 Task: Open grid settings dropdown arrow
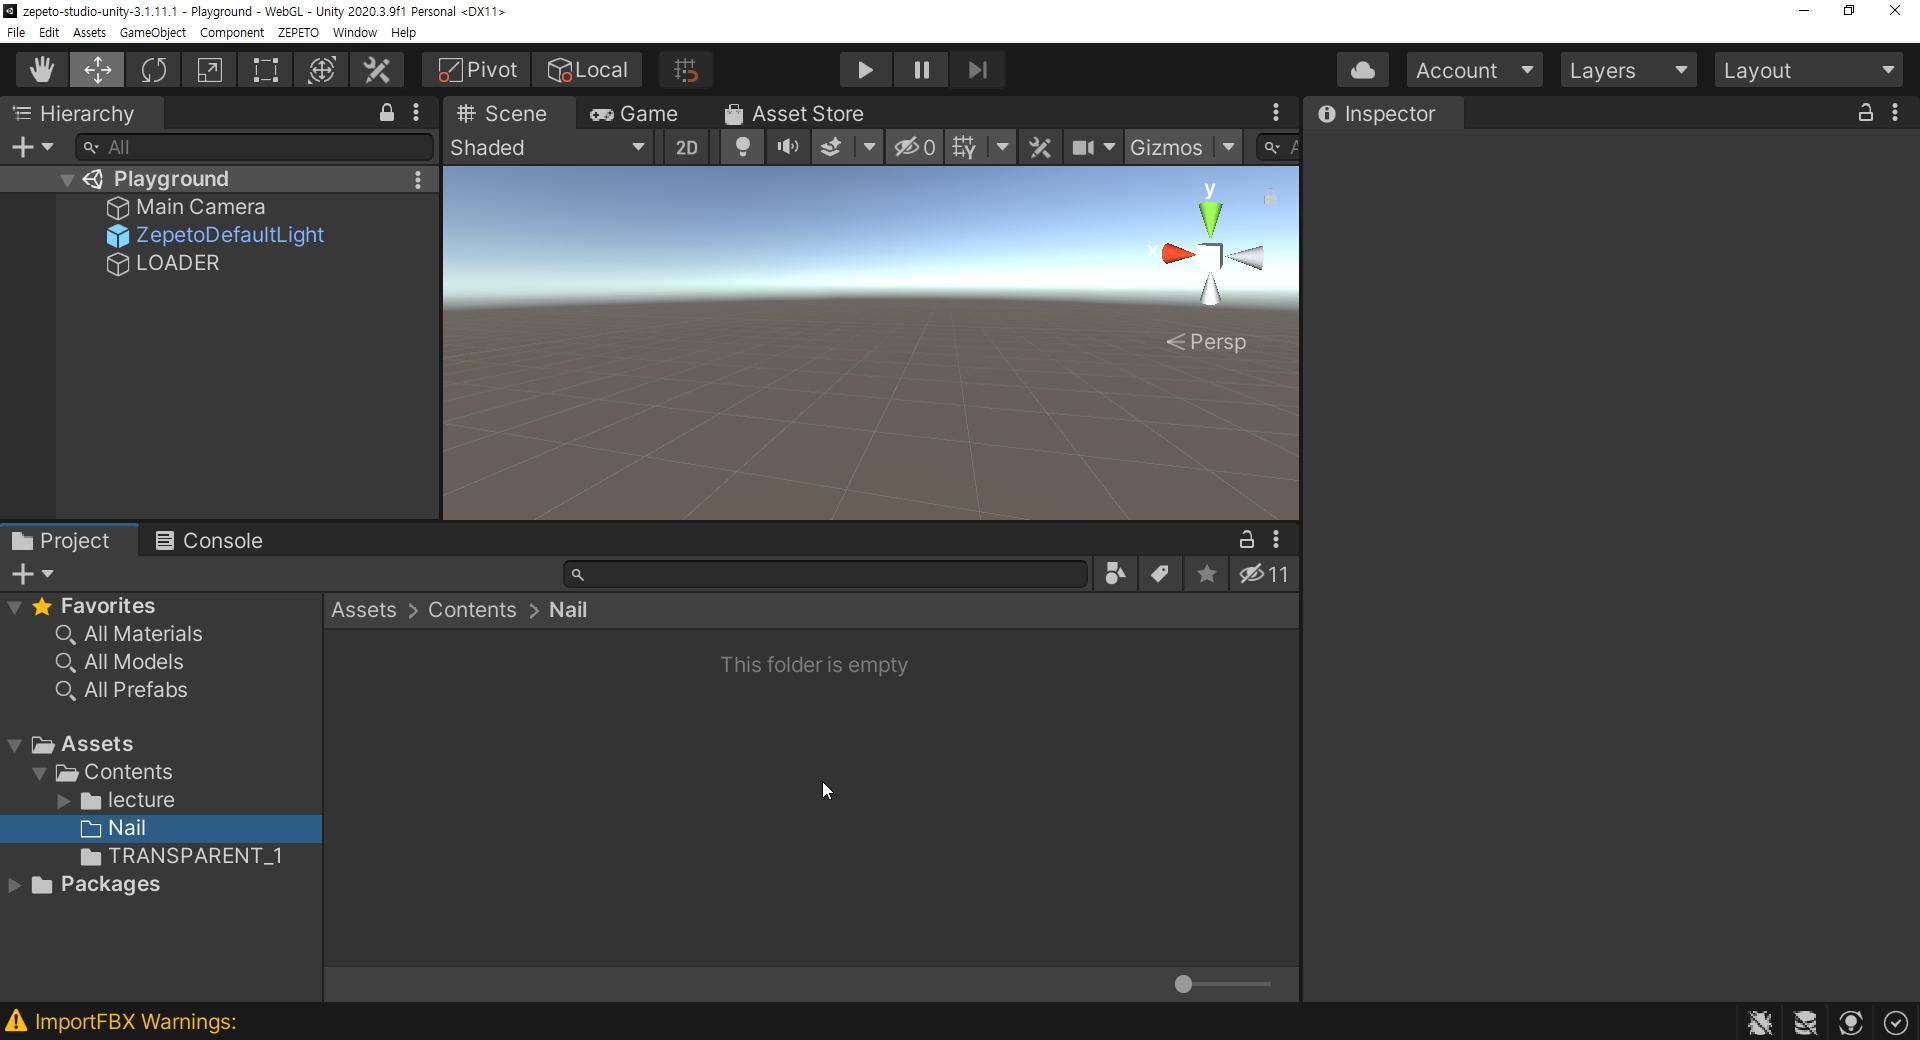1002,147
